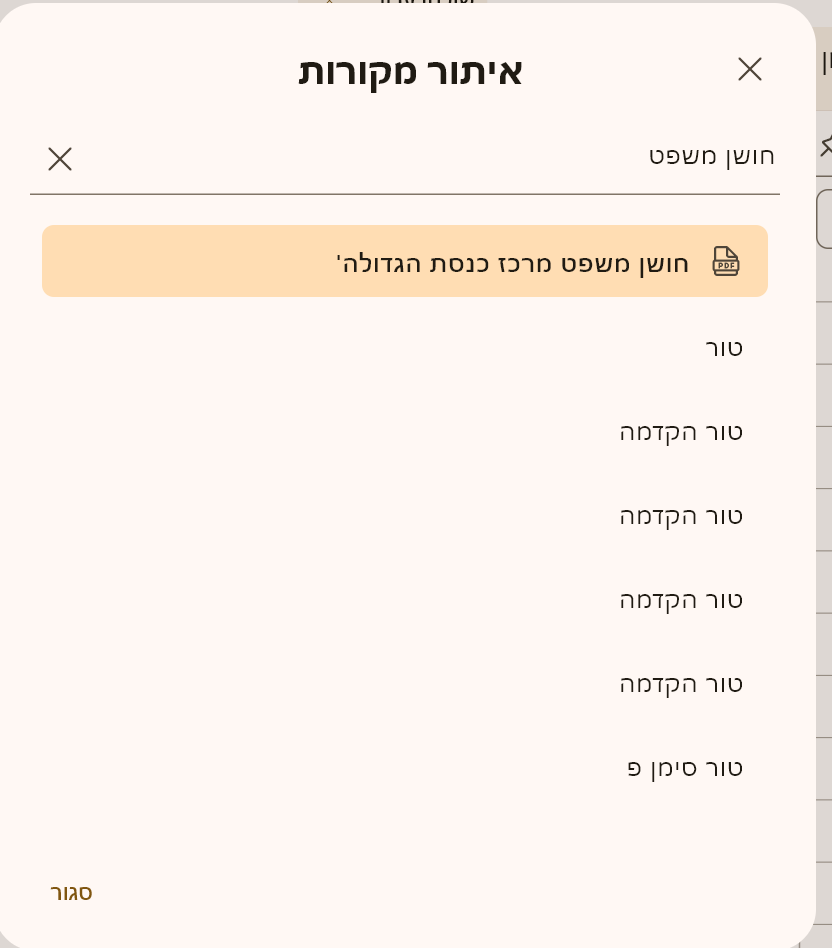Clear the חושן משפט search text
This screenshot has height=948, width=832.
[x=60, y=159]
